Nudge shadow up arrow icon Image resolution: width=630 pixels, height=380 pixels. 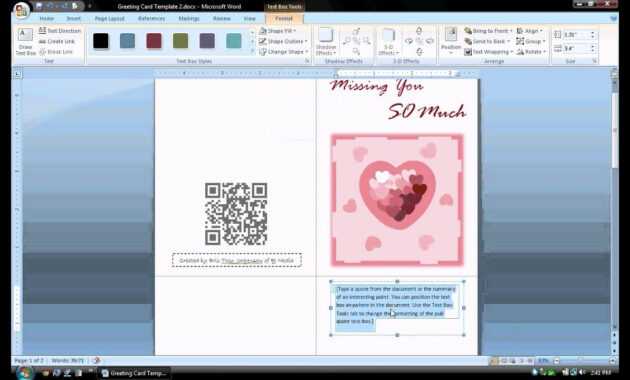coord(356,31)
